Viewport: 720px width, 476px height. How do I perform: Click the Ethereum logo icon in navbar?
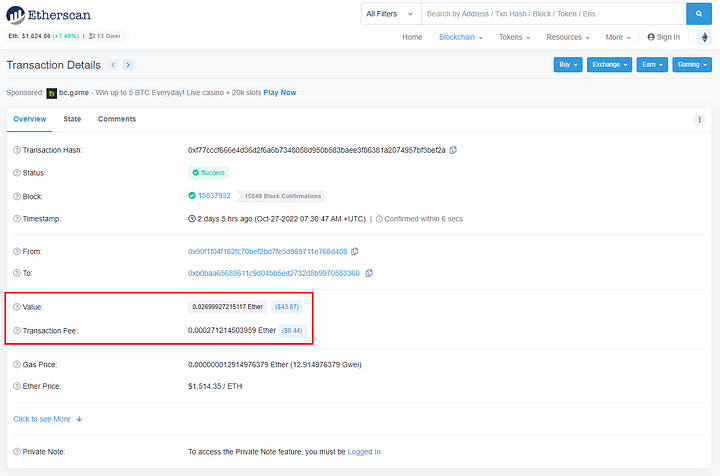pos(703,37)
